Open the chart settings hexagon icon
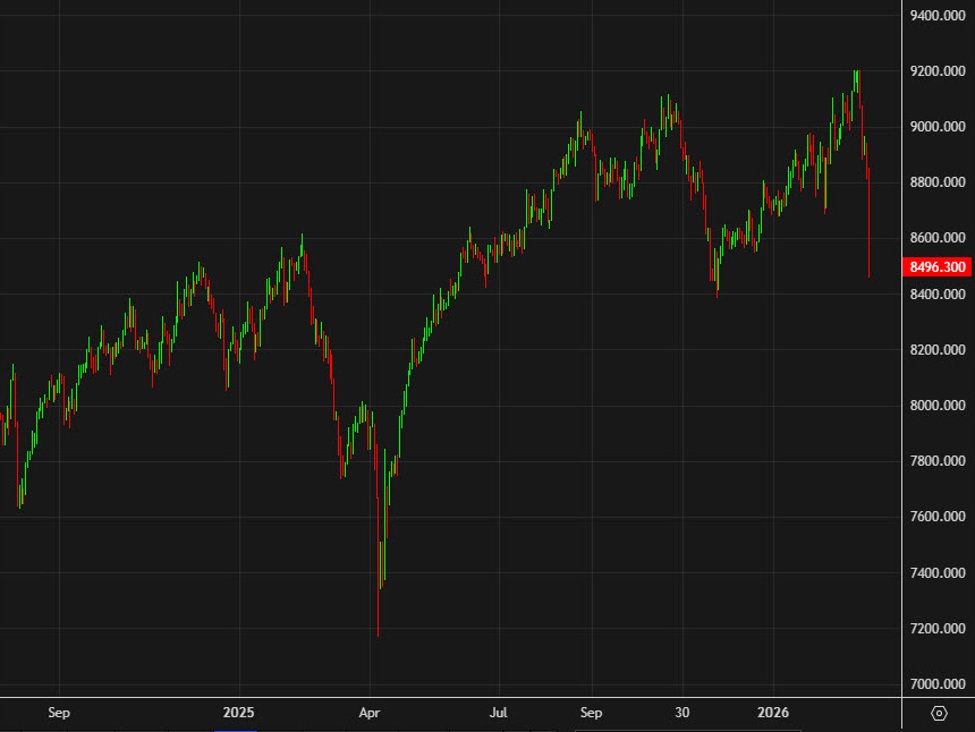The image size is (975, 732). tap(938, 714)
